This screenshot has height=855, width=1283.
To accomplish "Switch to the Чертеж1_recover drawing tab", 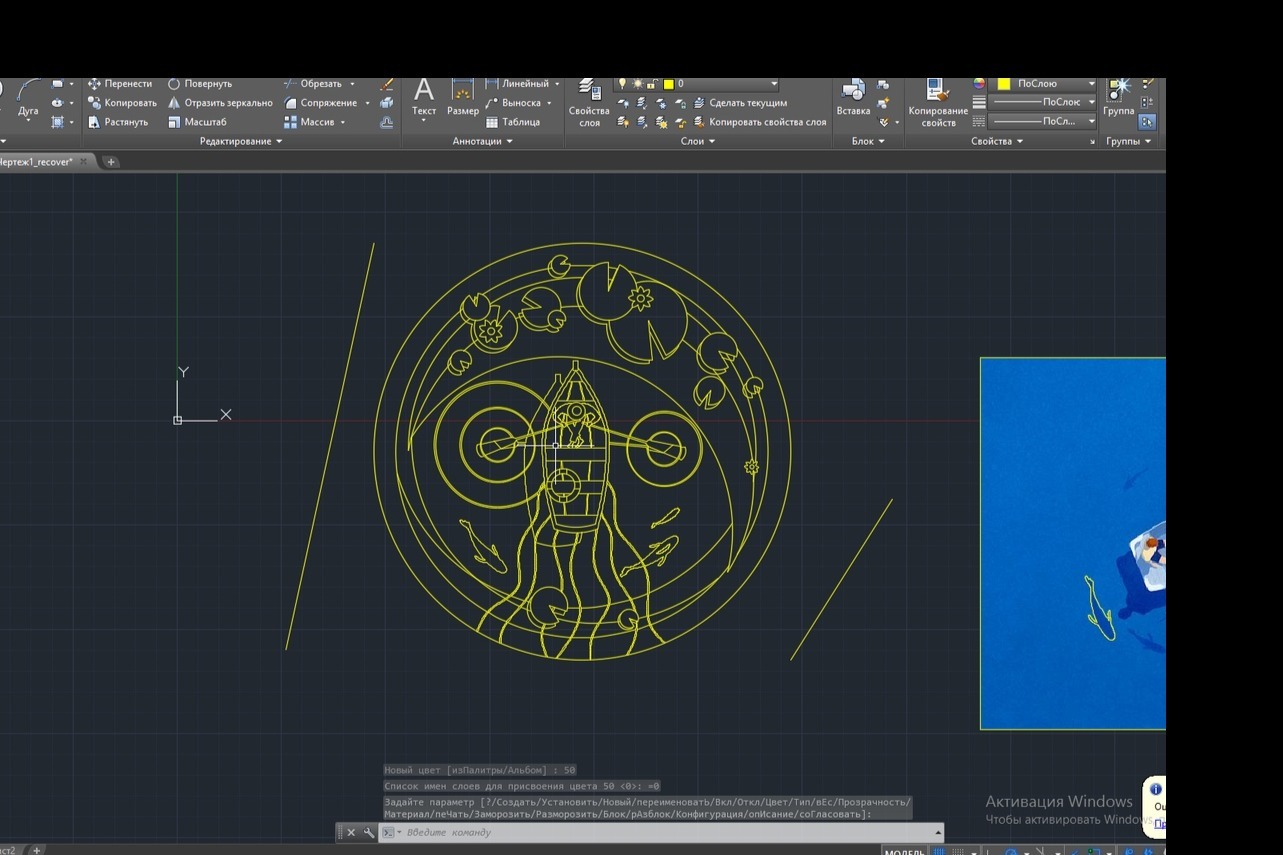I will click(x=36, y=161).
